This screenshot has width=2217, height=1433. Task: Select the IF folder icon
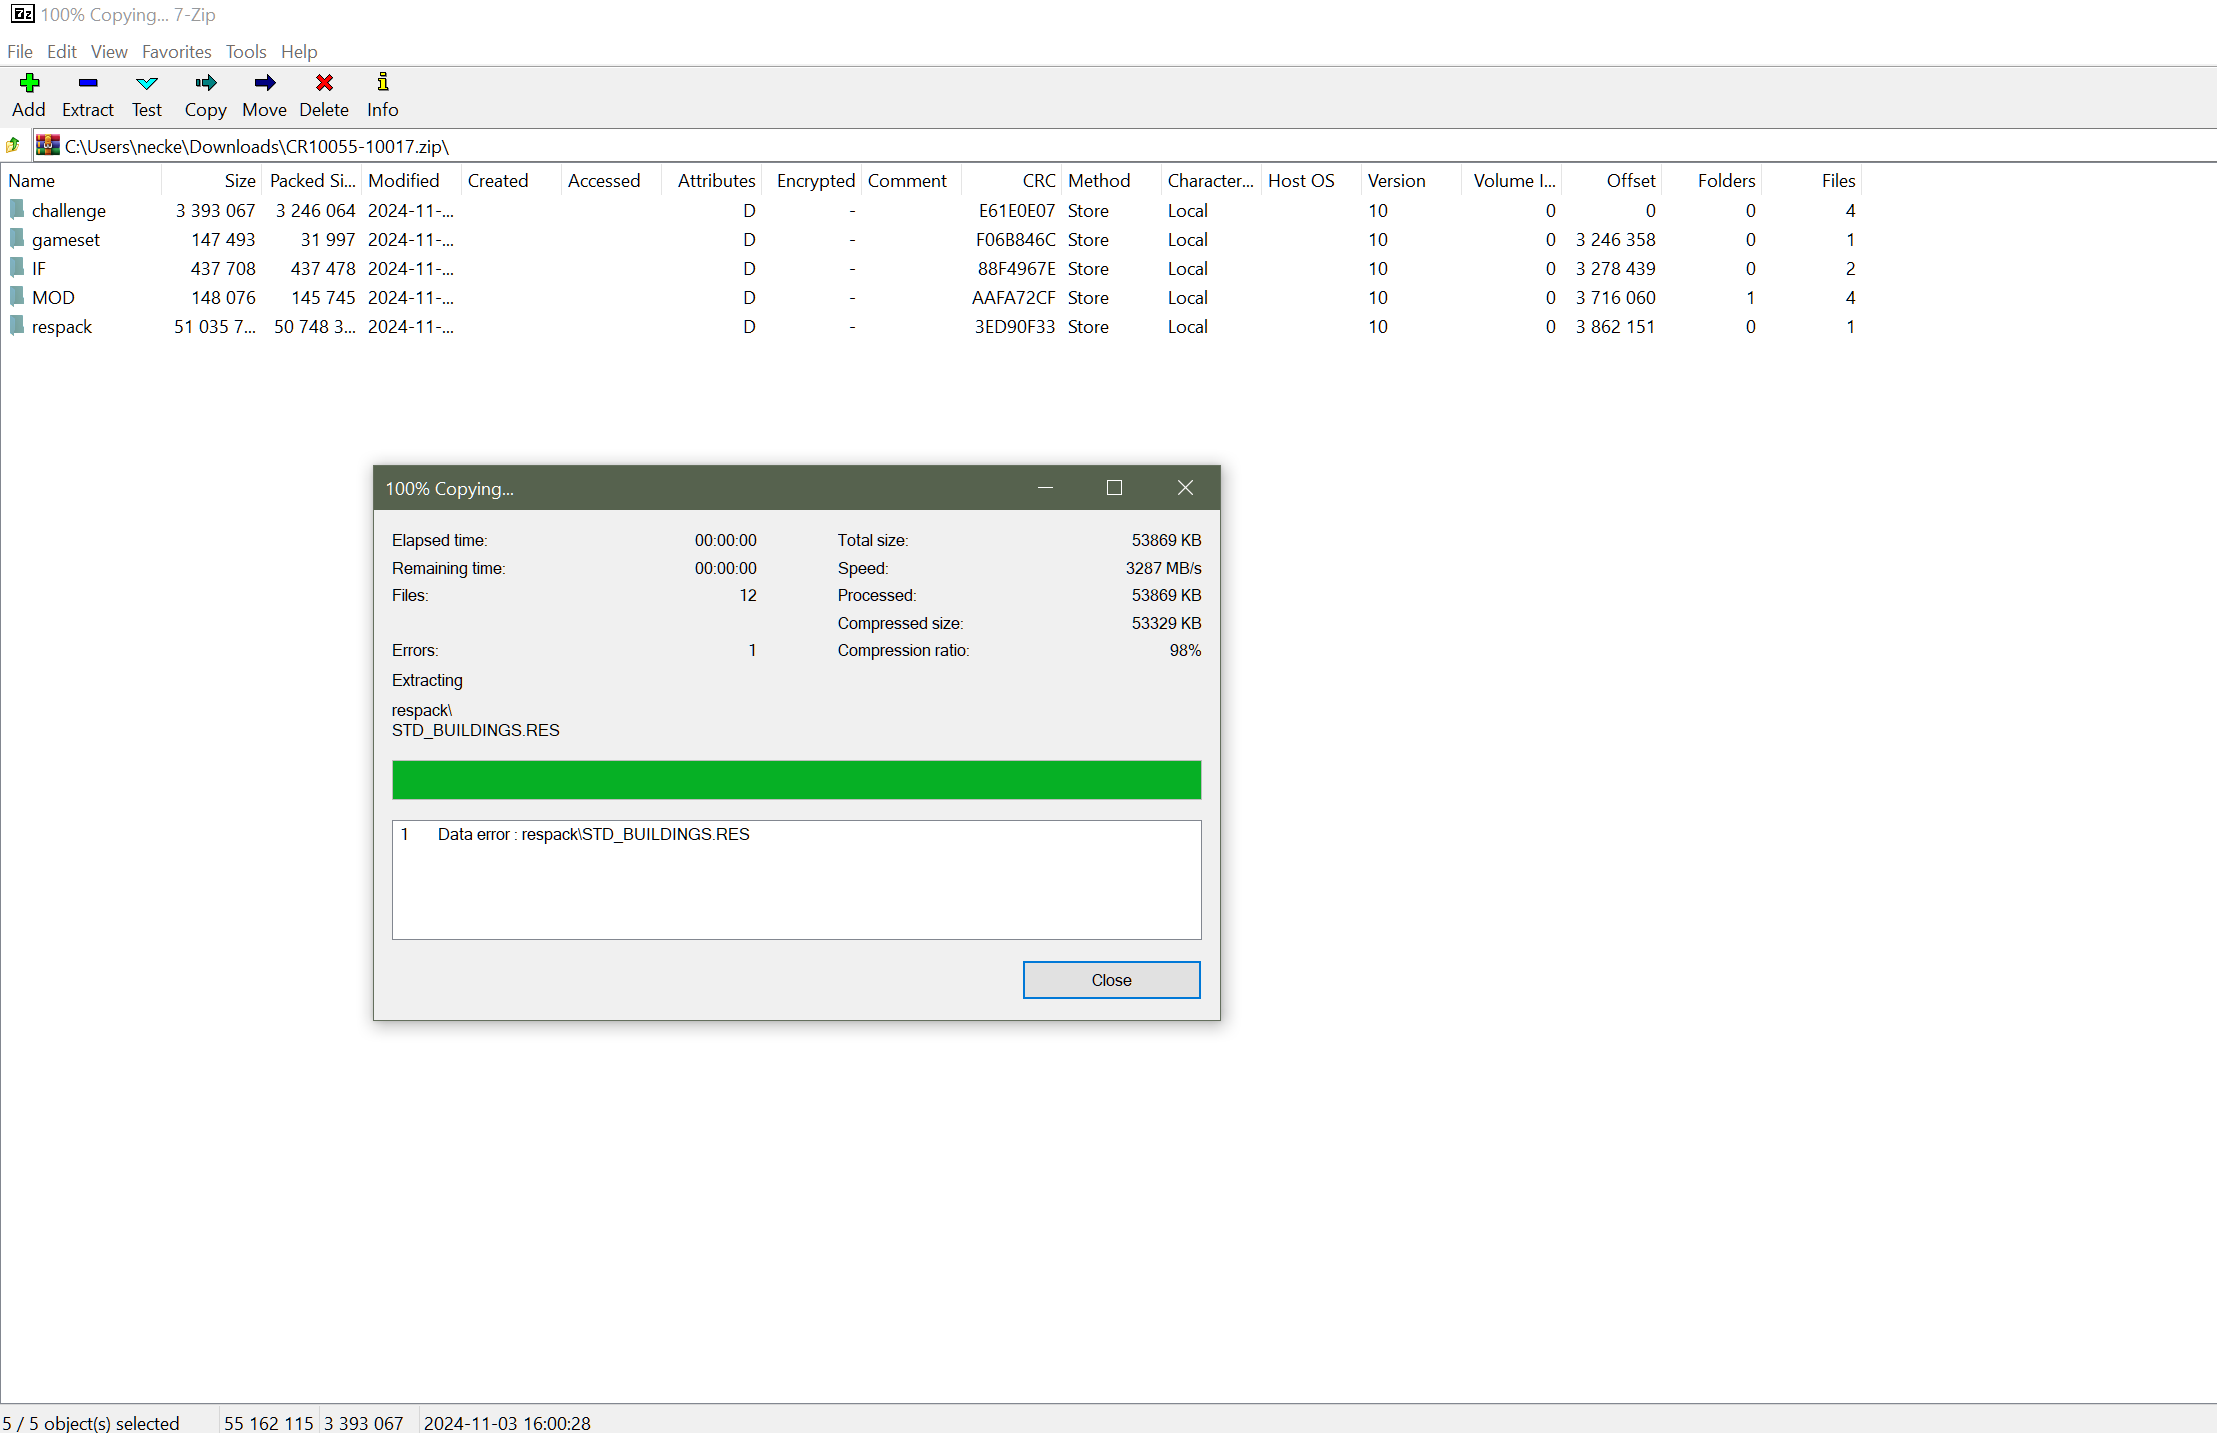tap(17, 268)
